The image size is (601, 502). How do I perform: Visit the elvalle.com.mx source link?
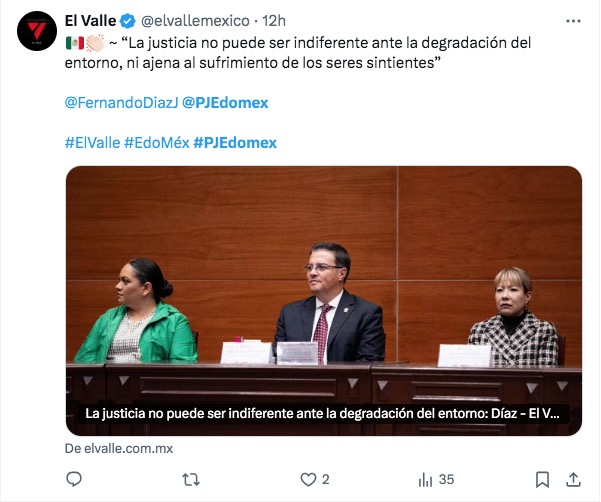tap(119, 448)
